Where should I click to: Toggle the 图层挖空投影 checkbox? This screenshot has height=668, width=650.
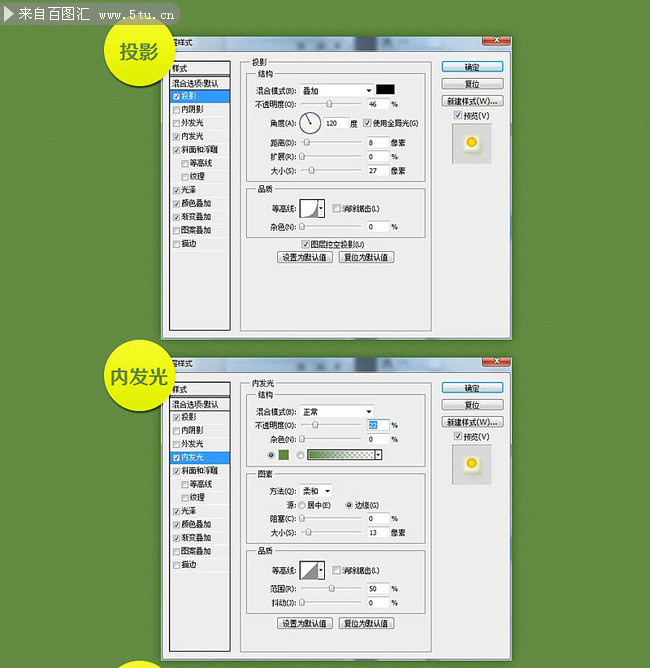click(305, 243)
